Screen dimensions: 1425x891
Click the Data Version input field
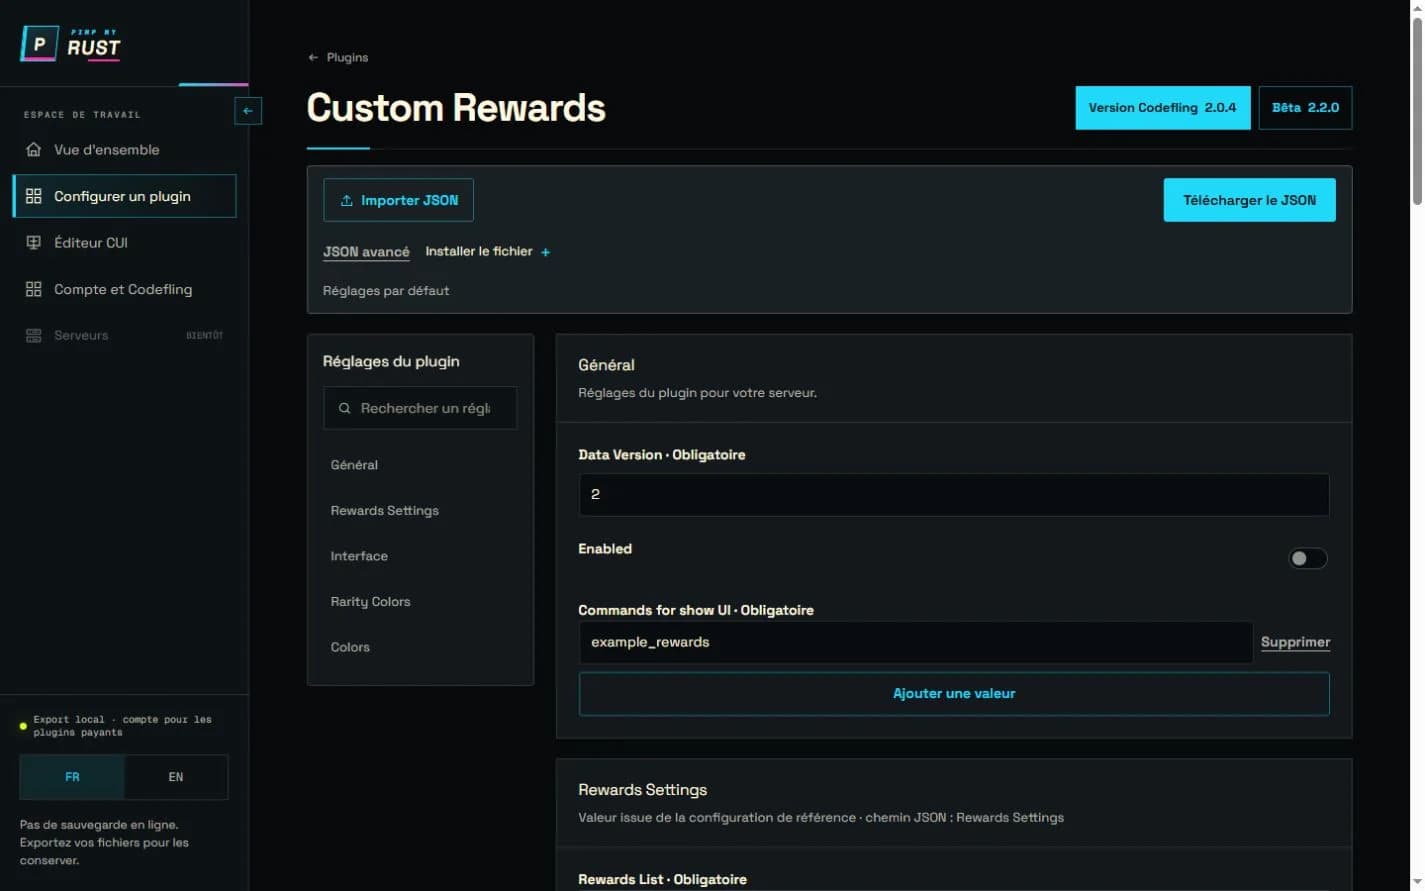pos(954,495)
